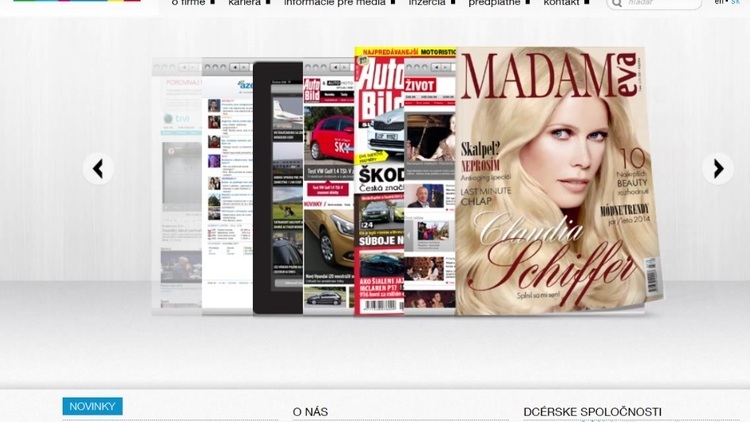Open the NOVINKY tab
The width and height of the screenshot is (750, 422).
coord(92,406)
